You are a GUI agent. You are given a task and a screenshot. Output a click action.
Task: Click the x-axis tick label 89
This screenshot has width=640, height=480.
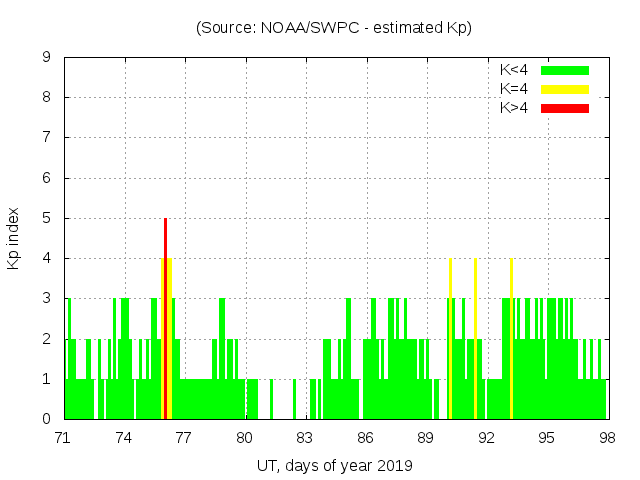point(425,438)
